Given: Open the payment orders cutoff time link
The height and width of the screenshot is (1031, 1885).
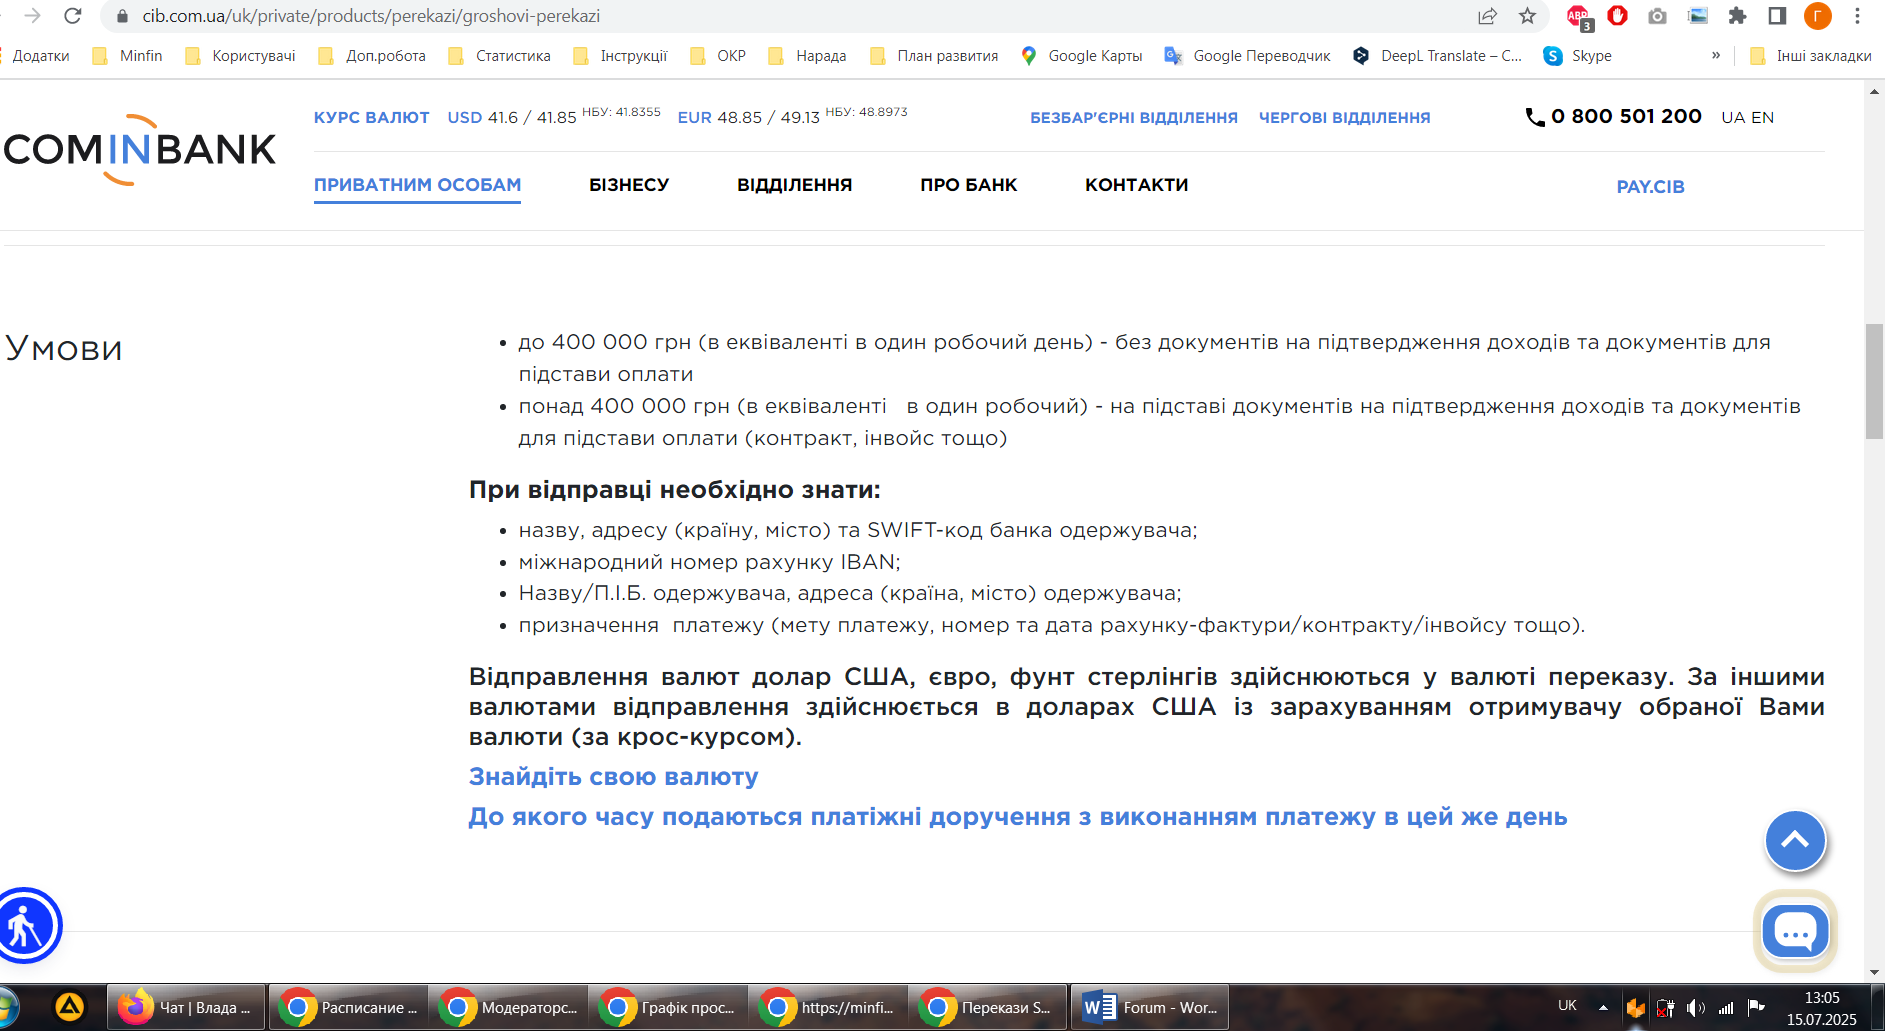Looking at the screenshot, I should coord(1018,817).
